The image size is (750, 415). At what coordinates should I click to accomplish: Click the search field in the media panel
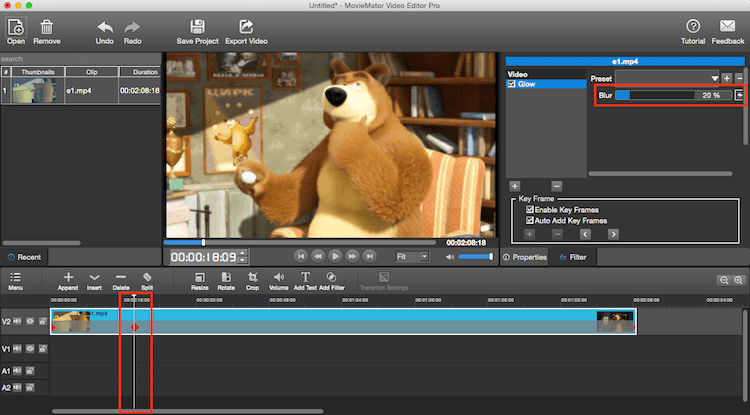tap(43, 59)
